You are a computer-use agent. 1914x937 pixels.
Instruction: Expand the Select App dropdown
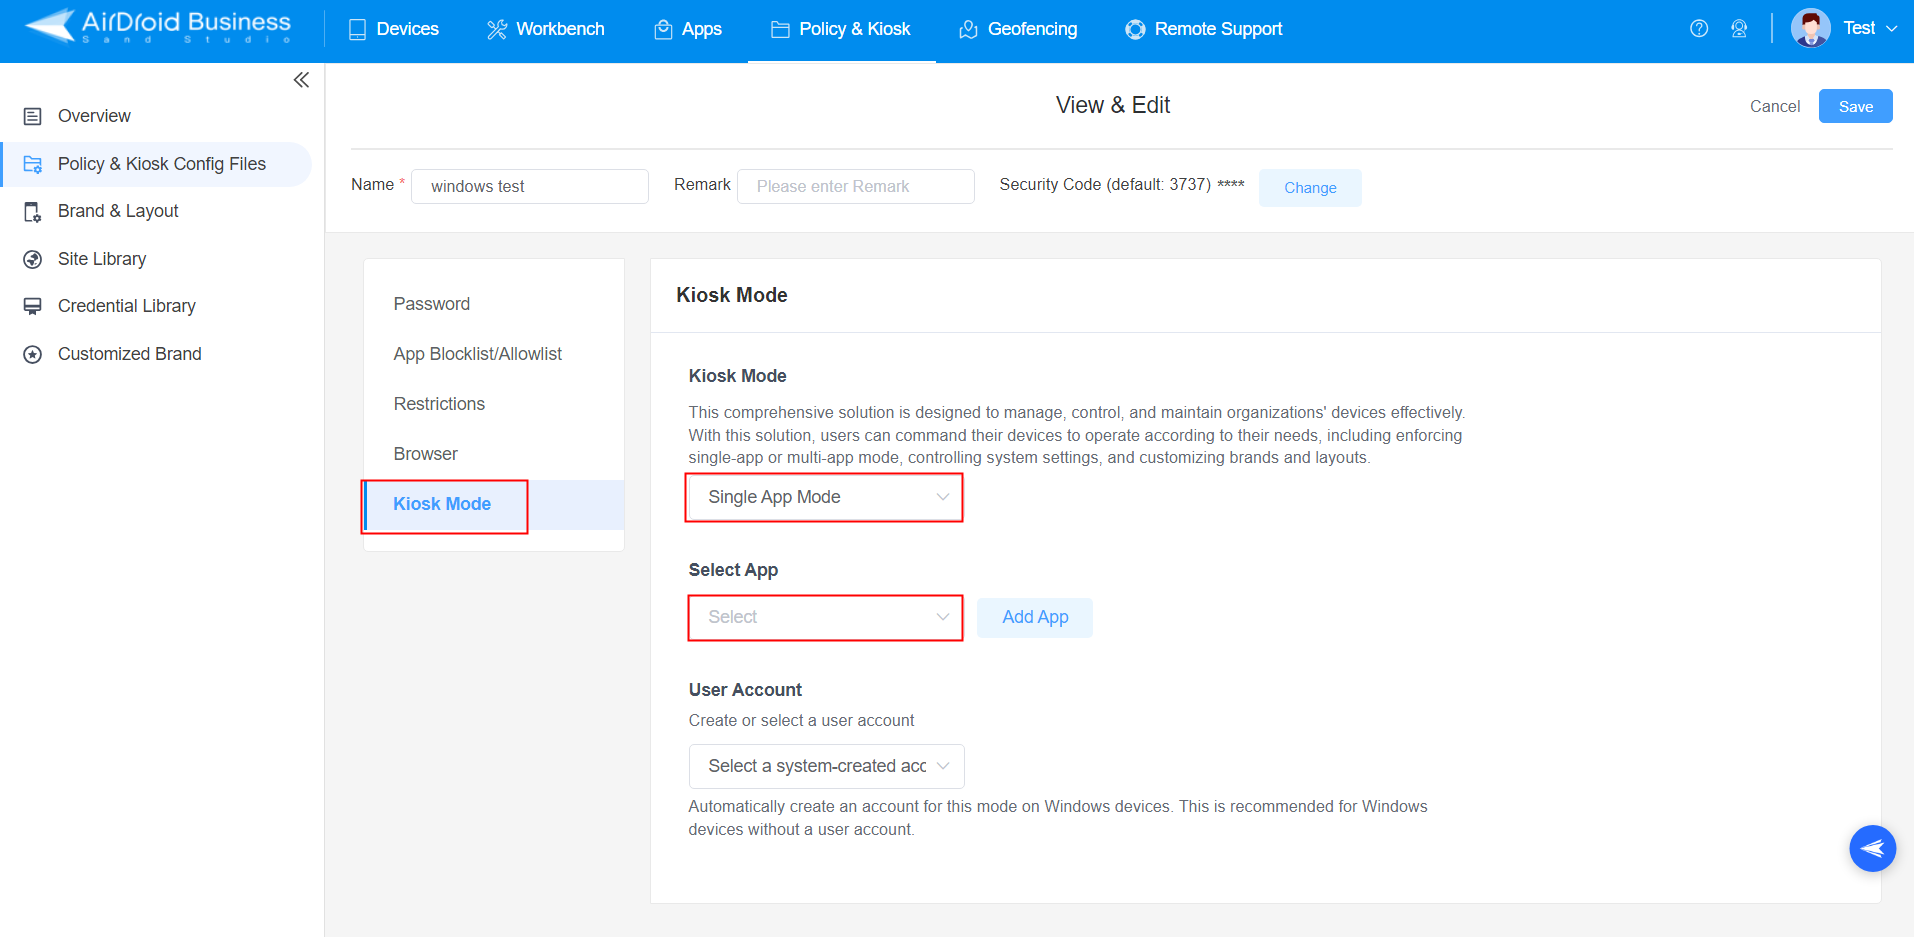pos(824,617)
